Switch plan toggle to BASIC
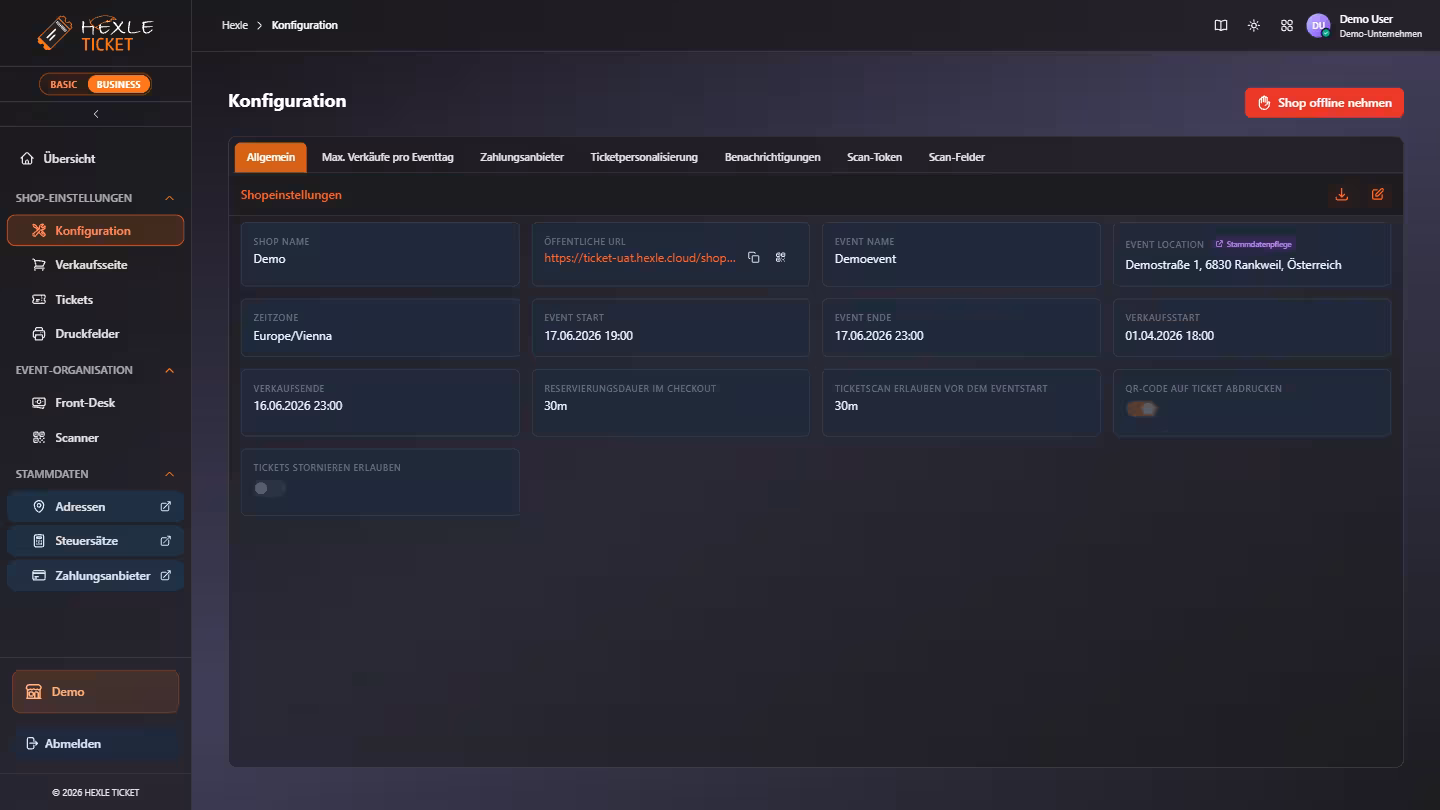1440x810 pixels. point(64,85)
